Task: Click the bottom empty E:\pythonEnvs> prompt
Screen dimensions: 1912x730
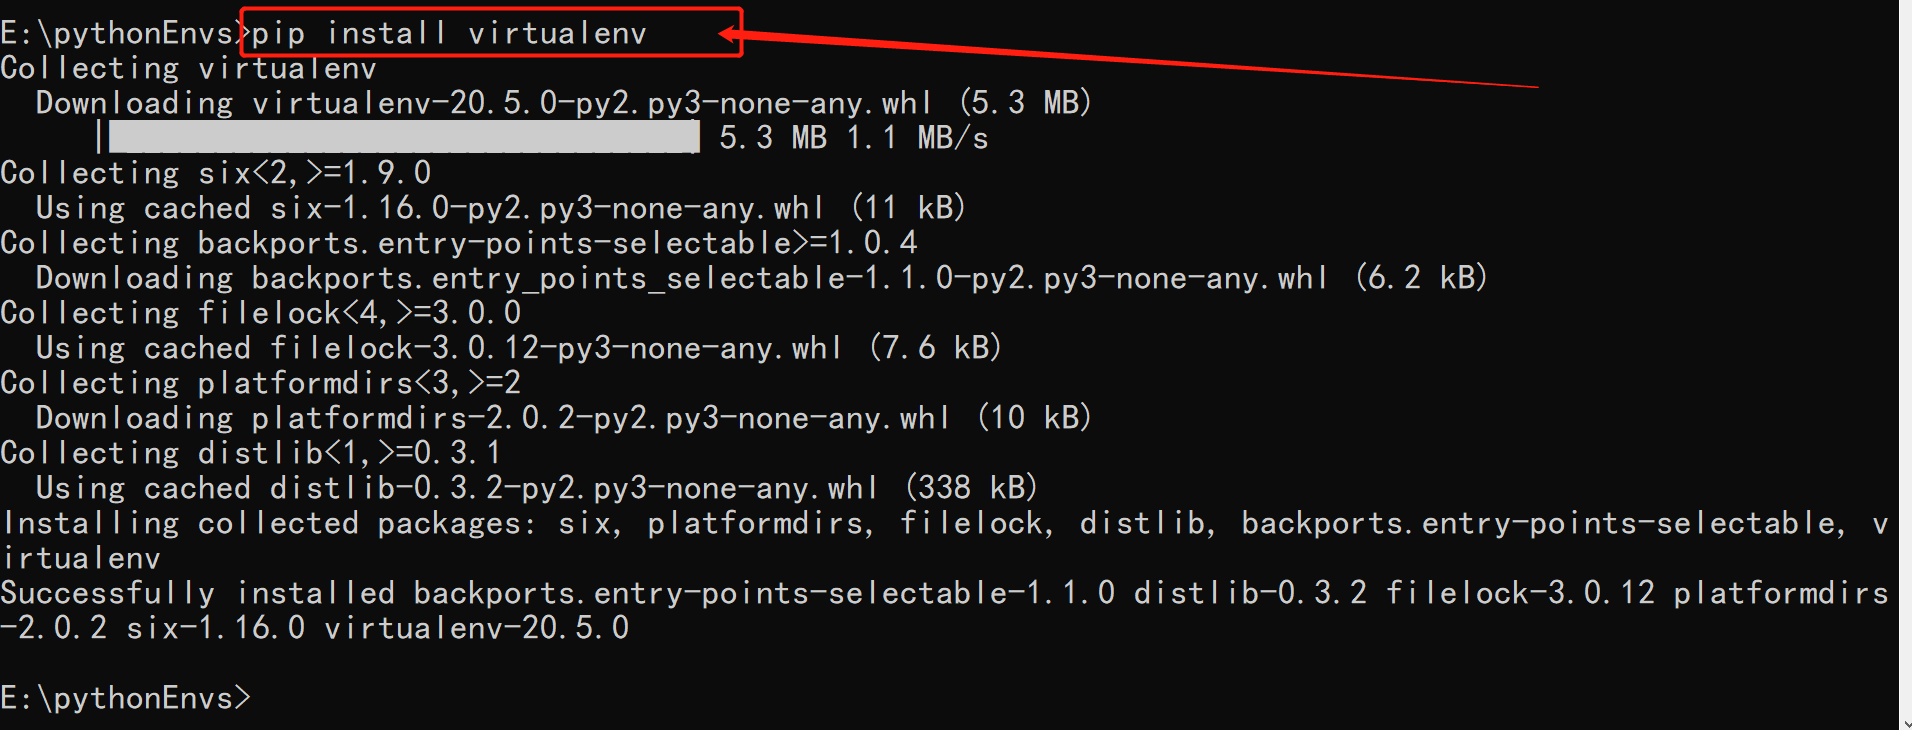Action: pyautogui.click(x=126, y=698)
